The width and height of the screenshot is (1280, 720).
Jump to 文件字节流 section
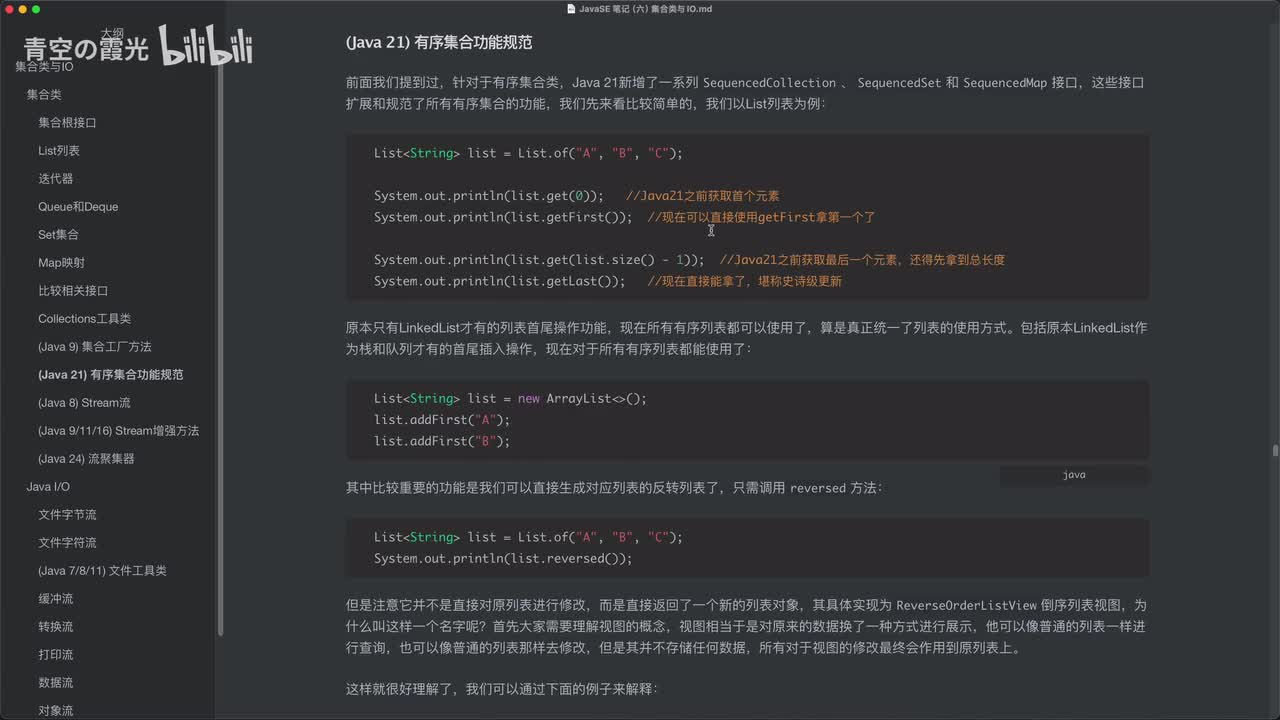pyautogui.click(x=67, y=514)
